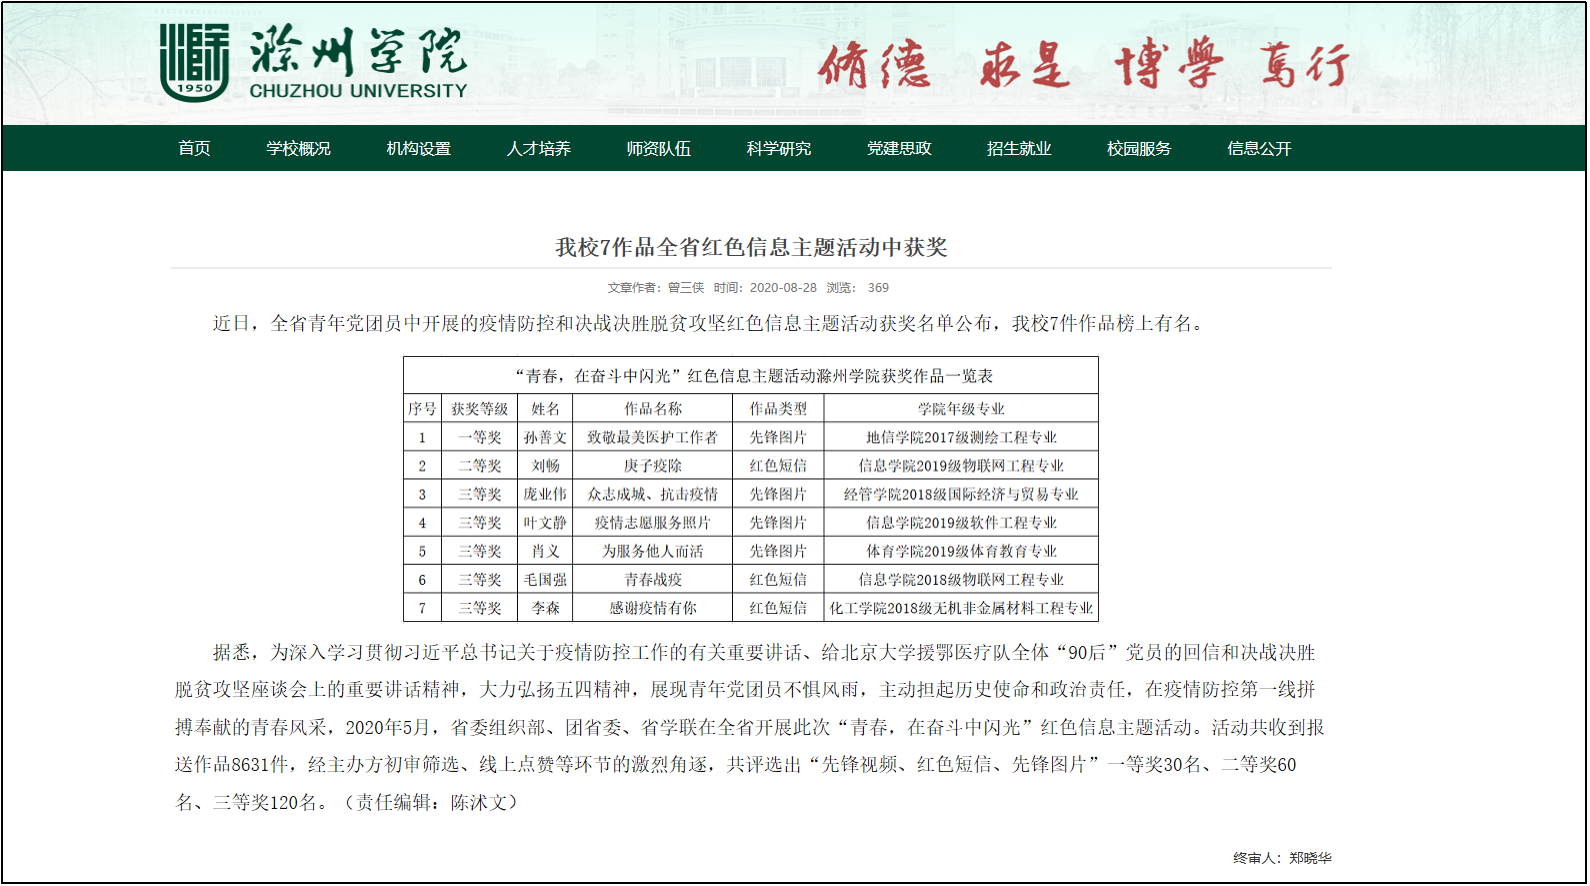Screen dimensions: 1590x886
Task: Click 经管学院2018级国际经济与贸易专业 cell
Action: click(x=961, y=494)
